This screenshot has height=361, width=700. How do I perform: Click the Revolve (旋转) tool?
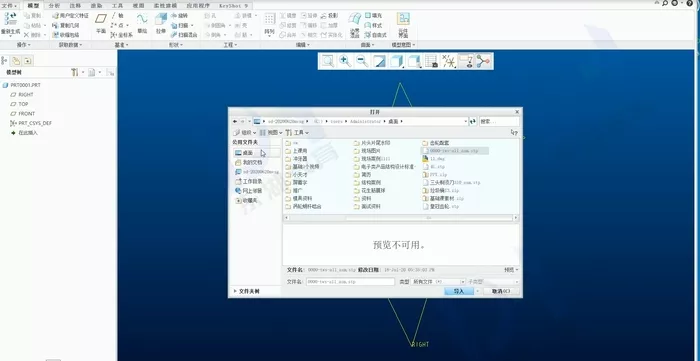click(x=179, y=16)
